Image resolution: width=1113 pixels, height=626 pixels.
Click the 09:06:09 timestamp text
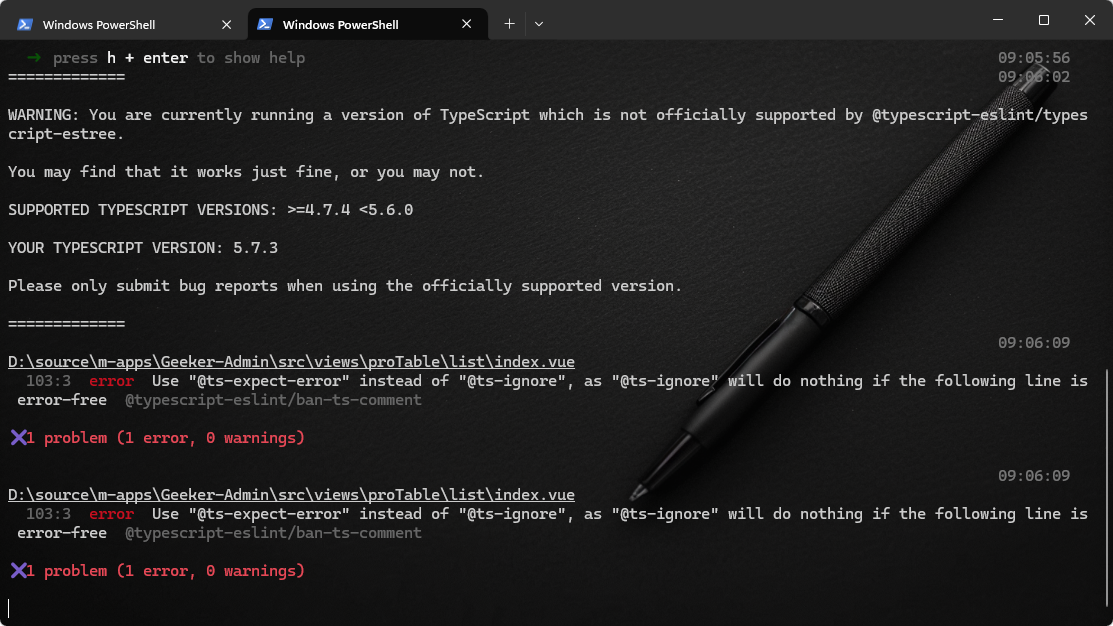coord(1032,341)
